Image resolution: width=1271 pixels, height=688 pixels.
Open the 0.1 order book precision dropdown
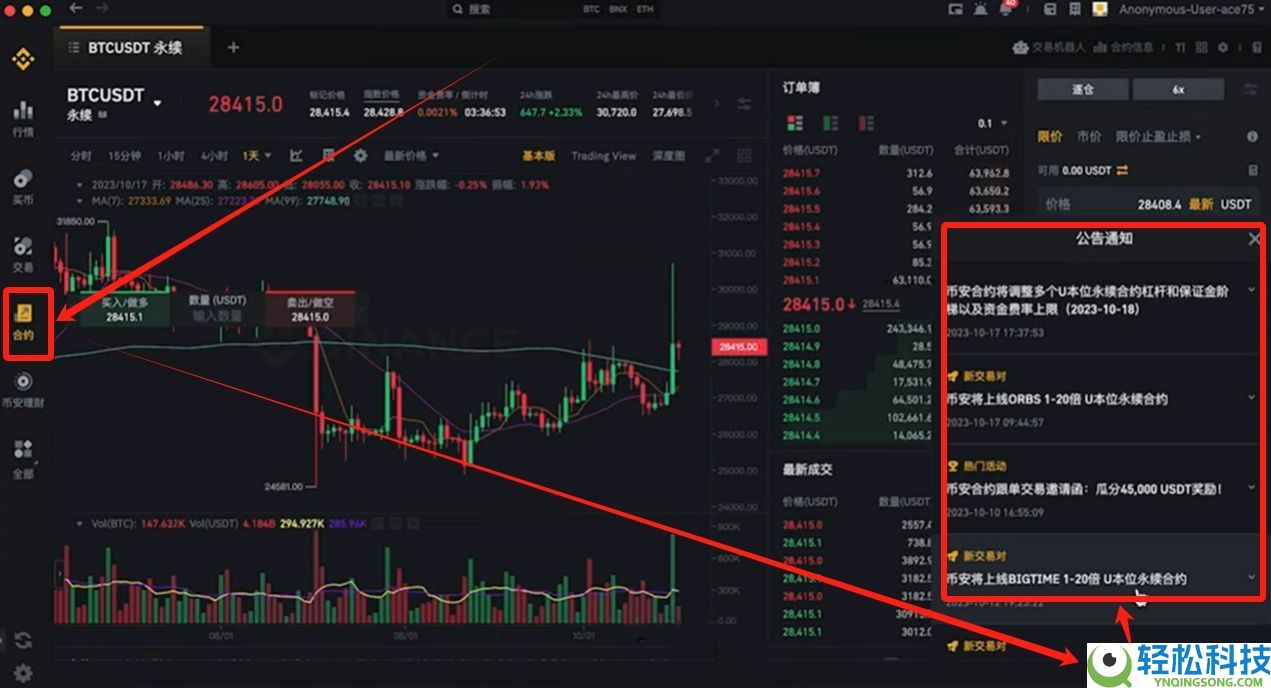[992, 123]
